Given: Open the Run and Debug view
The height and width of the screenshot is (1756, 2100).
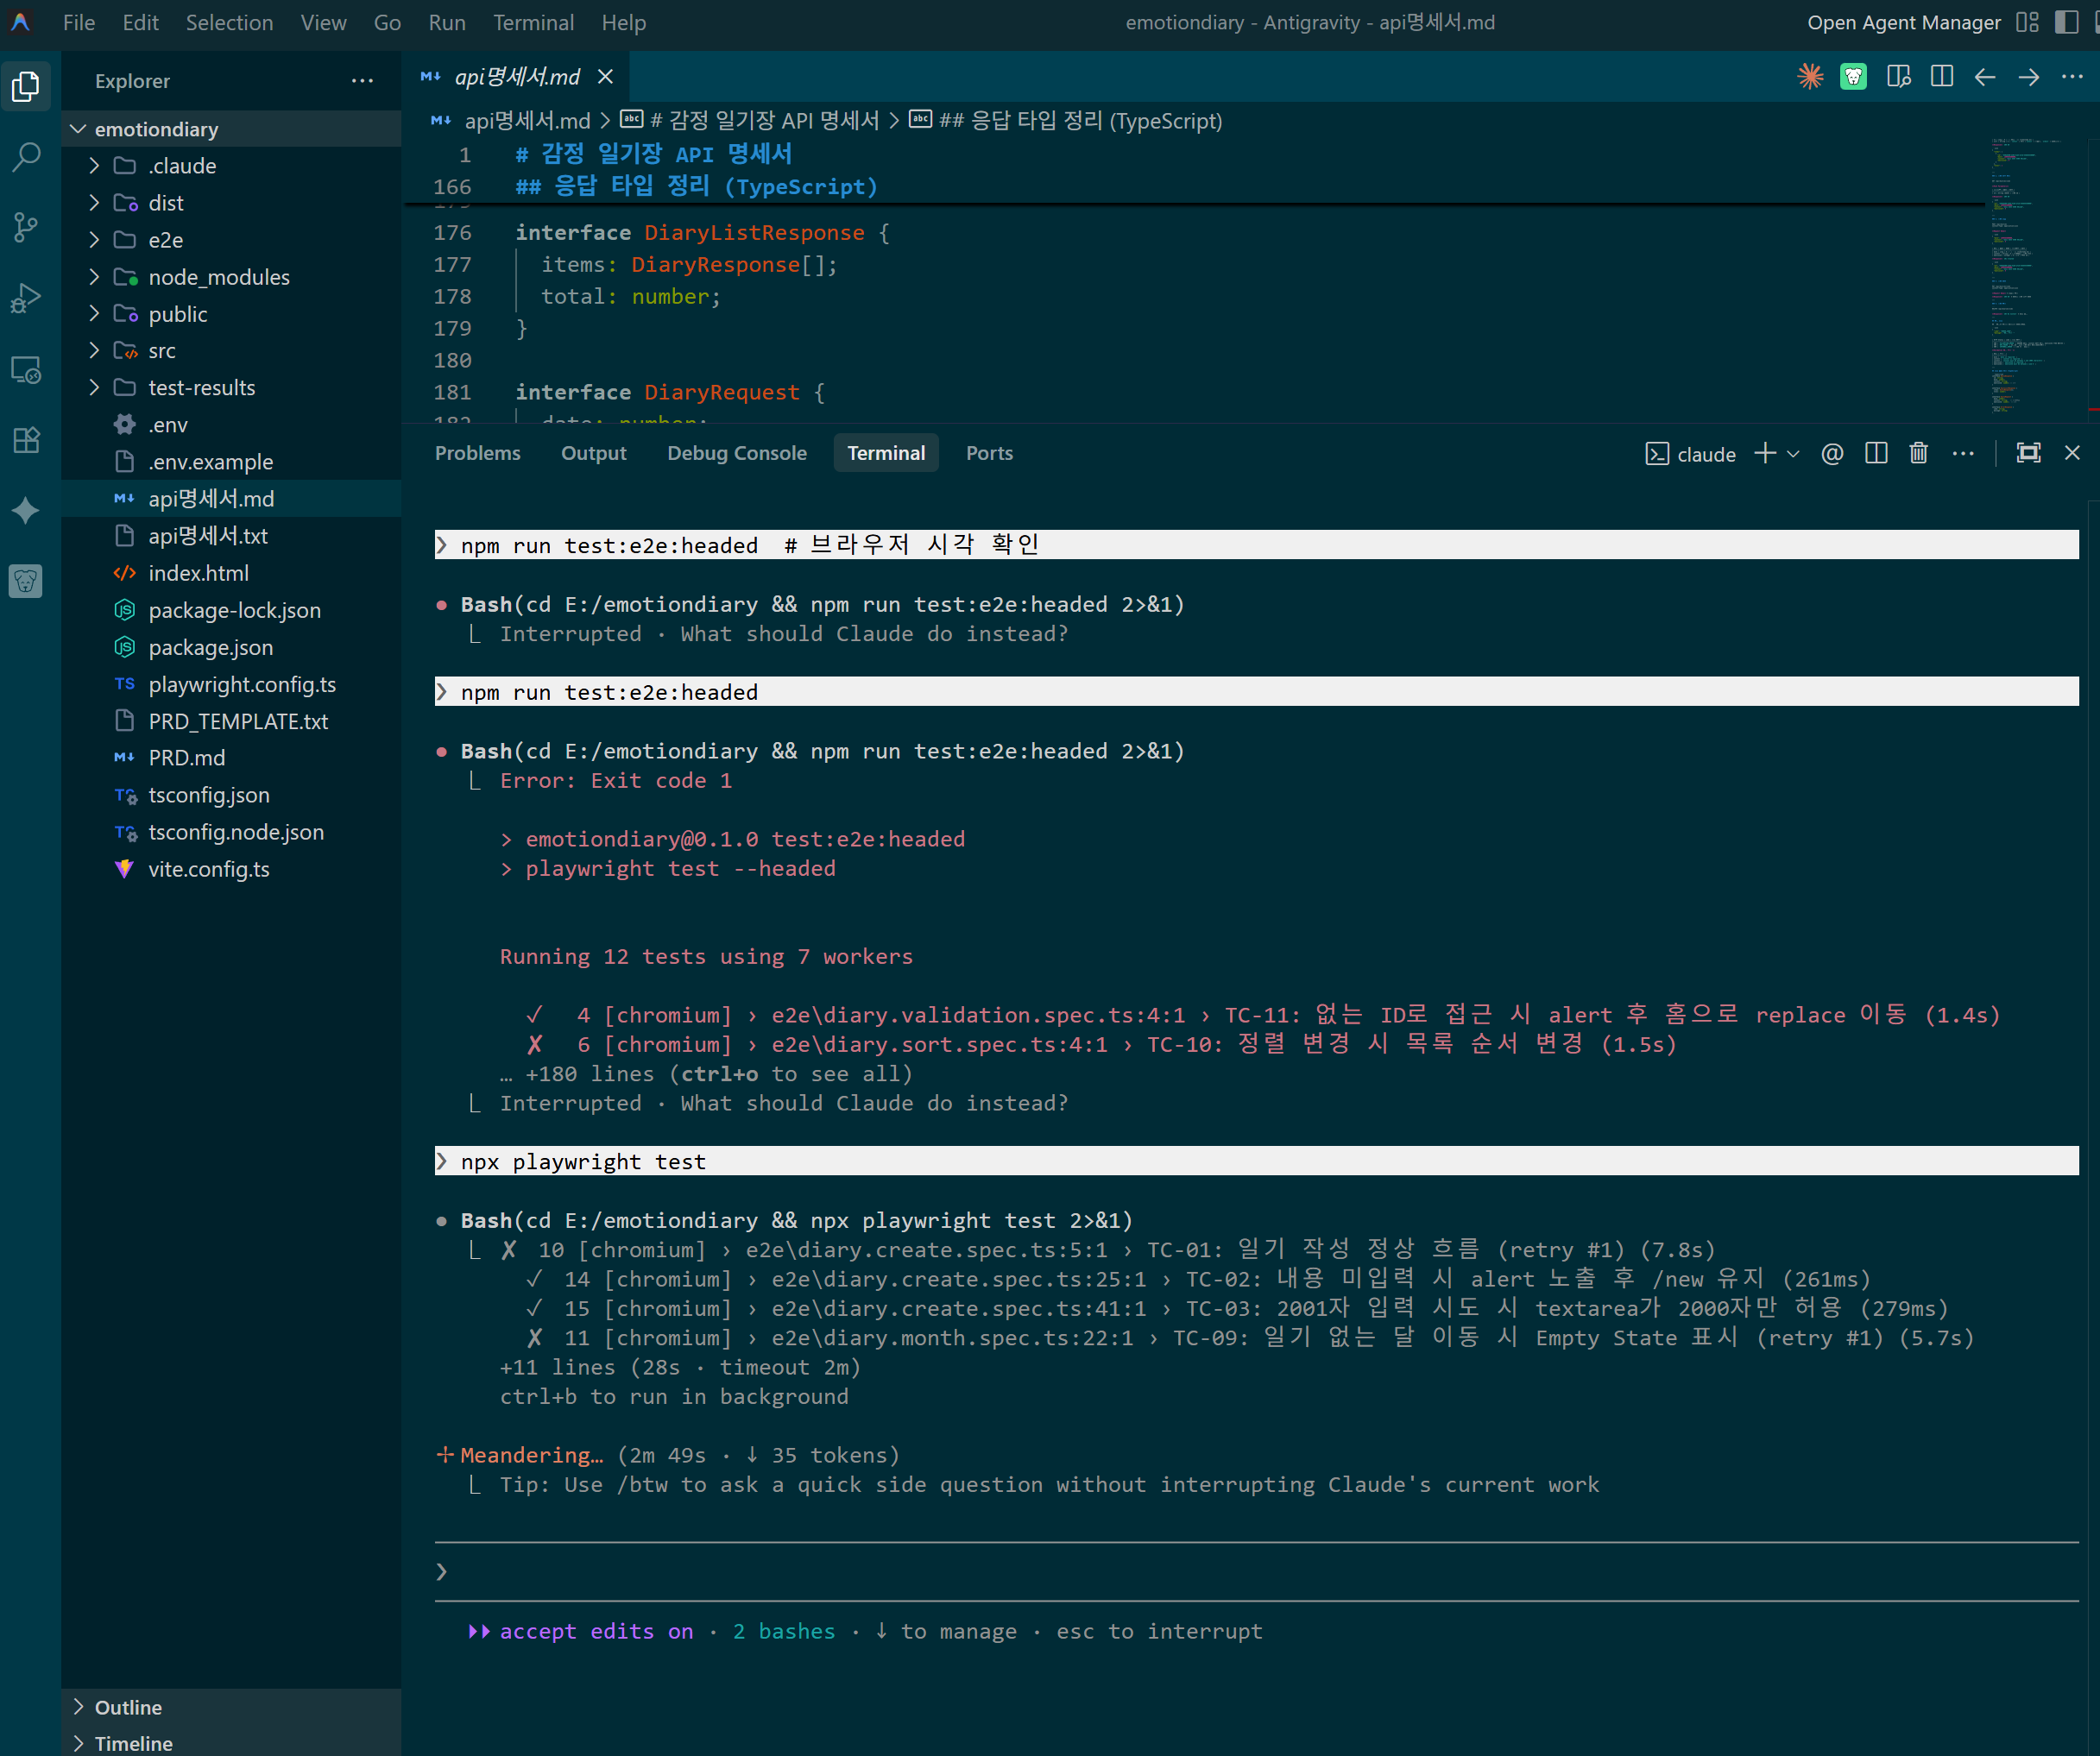Looking at the screenshot, I should click(27, 298).
